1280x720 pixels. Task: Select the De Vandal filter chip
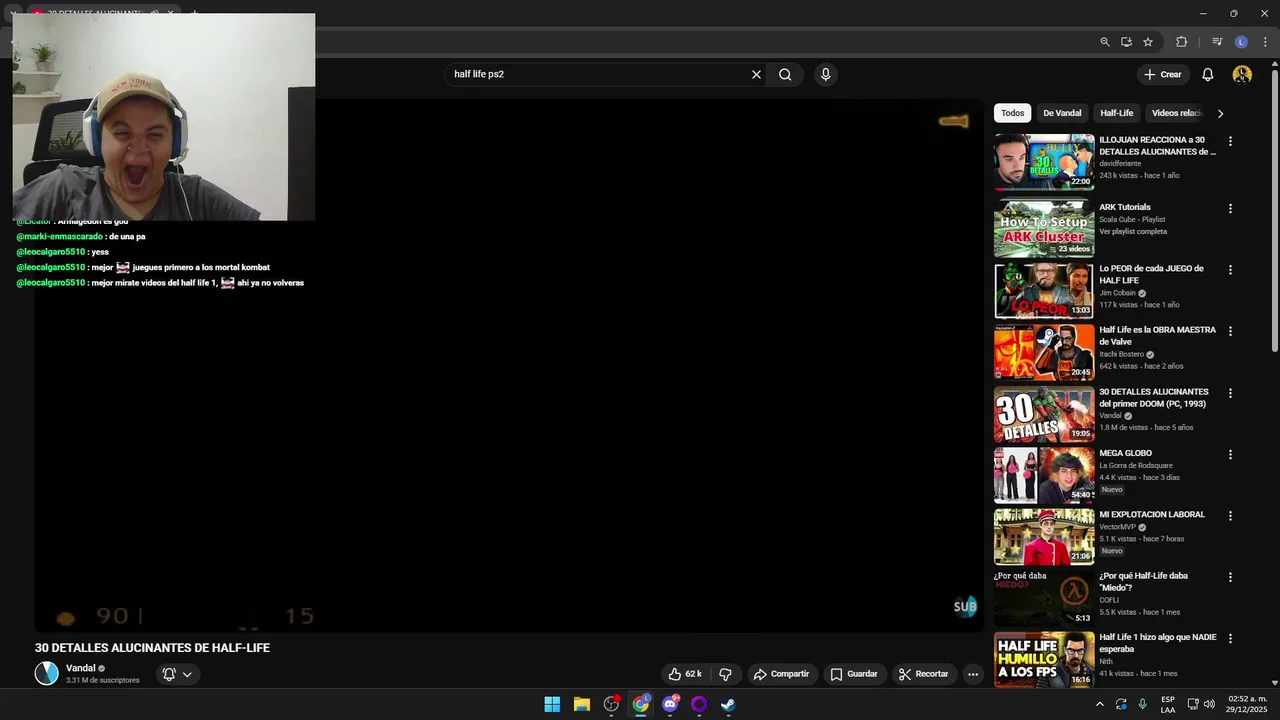coord(1062,113)
